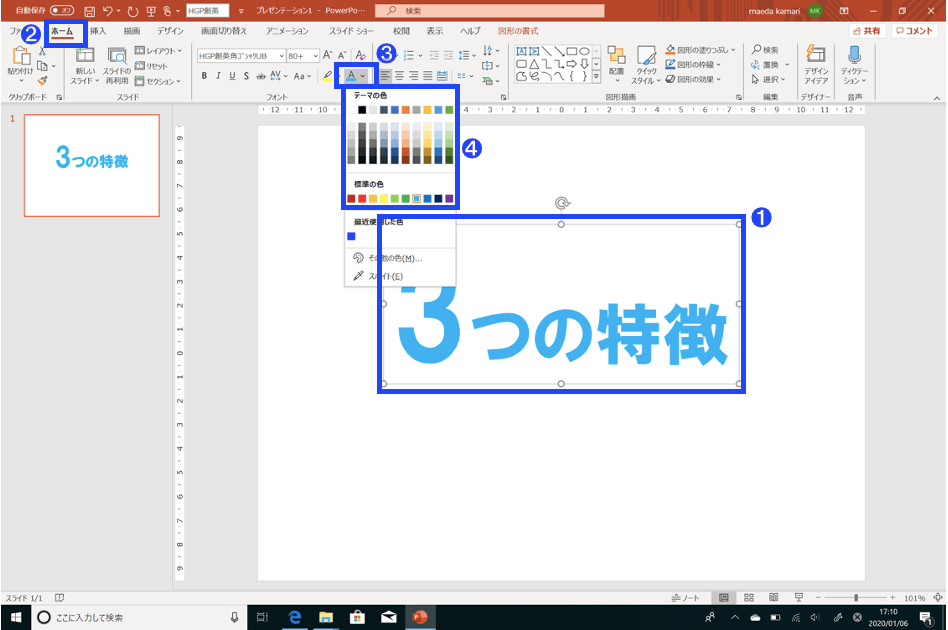Open Shape Effects (図形の効果) dropdown
This screenshot has width=948, height=630.
[693, 79]
